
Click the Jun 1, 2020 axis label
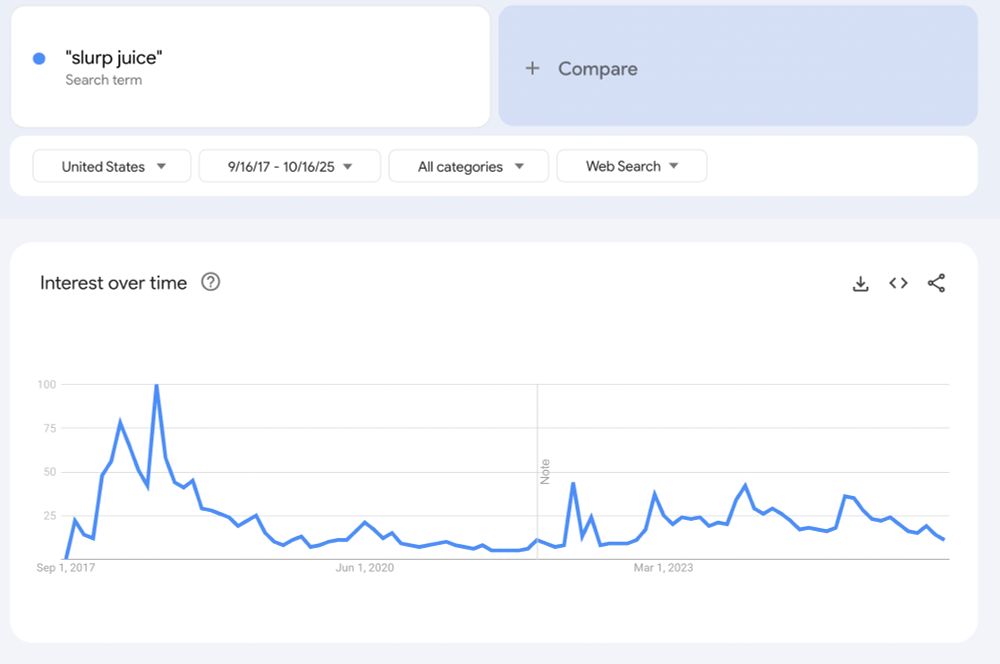click(x=364, y=568)
